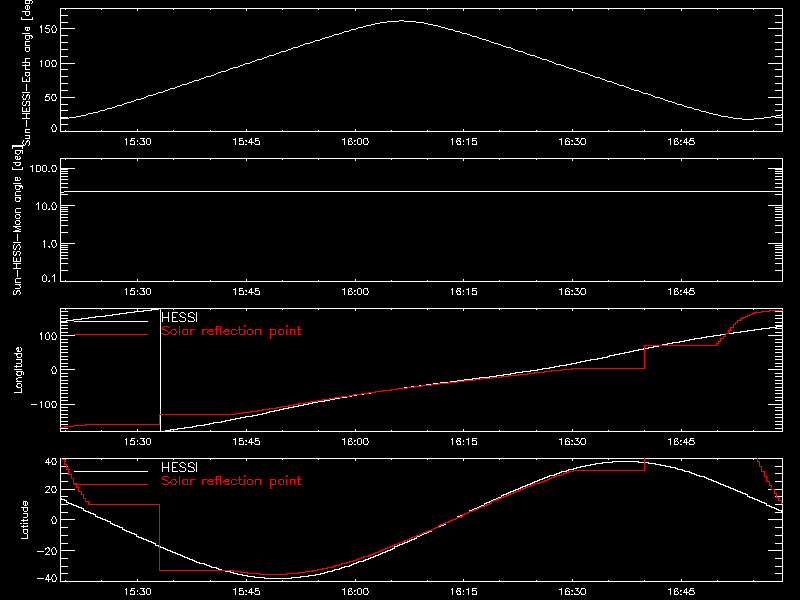The width and height of the screenshot is (800, 600).
Task: Click 16:00 time label under Earth angle plot
Action: click(355, 142)
